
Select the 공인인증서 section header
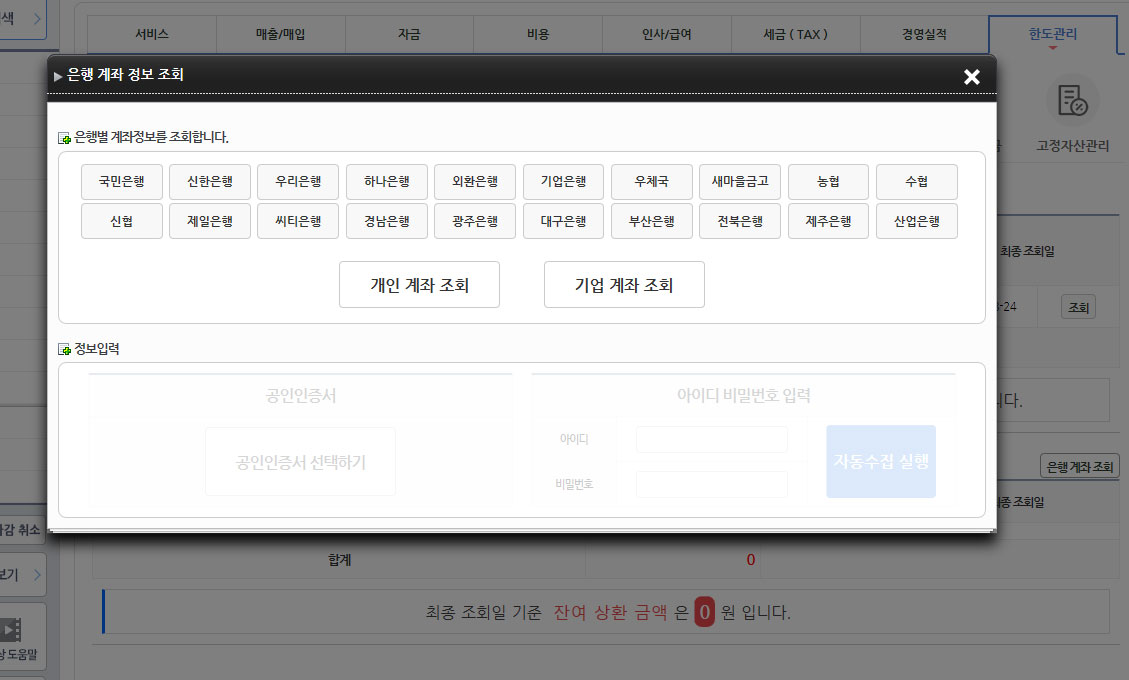coord(300,395)
